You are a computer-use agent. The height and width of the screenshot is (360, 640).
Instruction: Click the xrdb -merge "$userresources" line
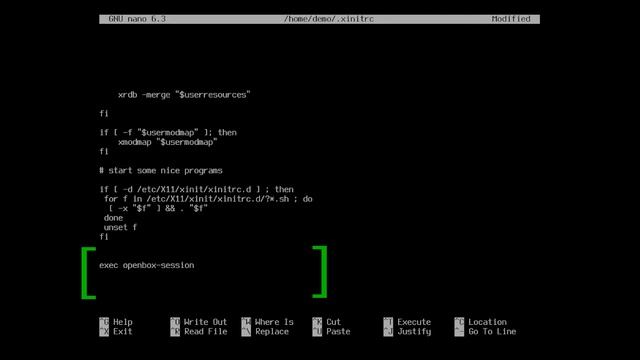point(184,95)
